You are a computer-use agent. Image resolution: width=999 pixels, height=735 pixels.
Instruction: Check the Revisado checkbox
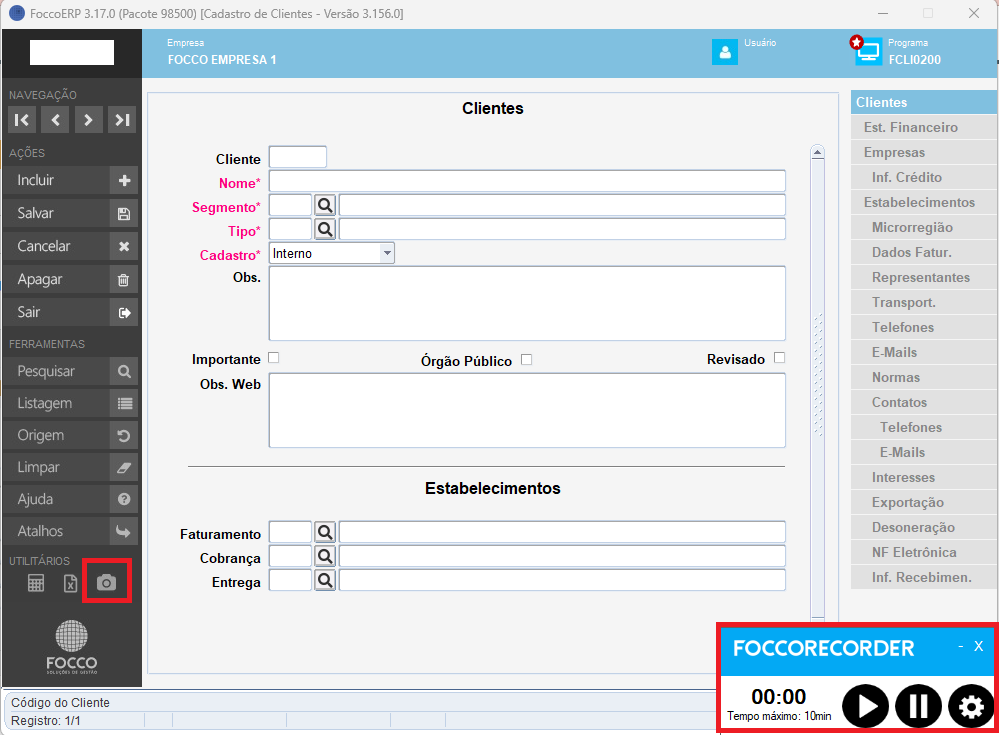click(779, 358)
